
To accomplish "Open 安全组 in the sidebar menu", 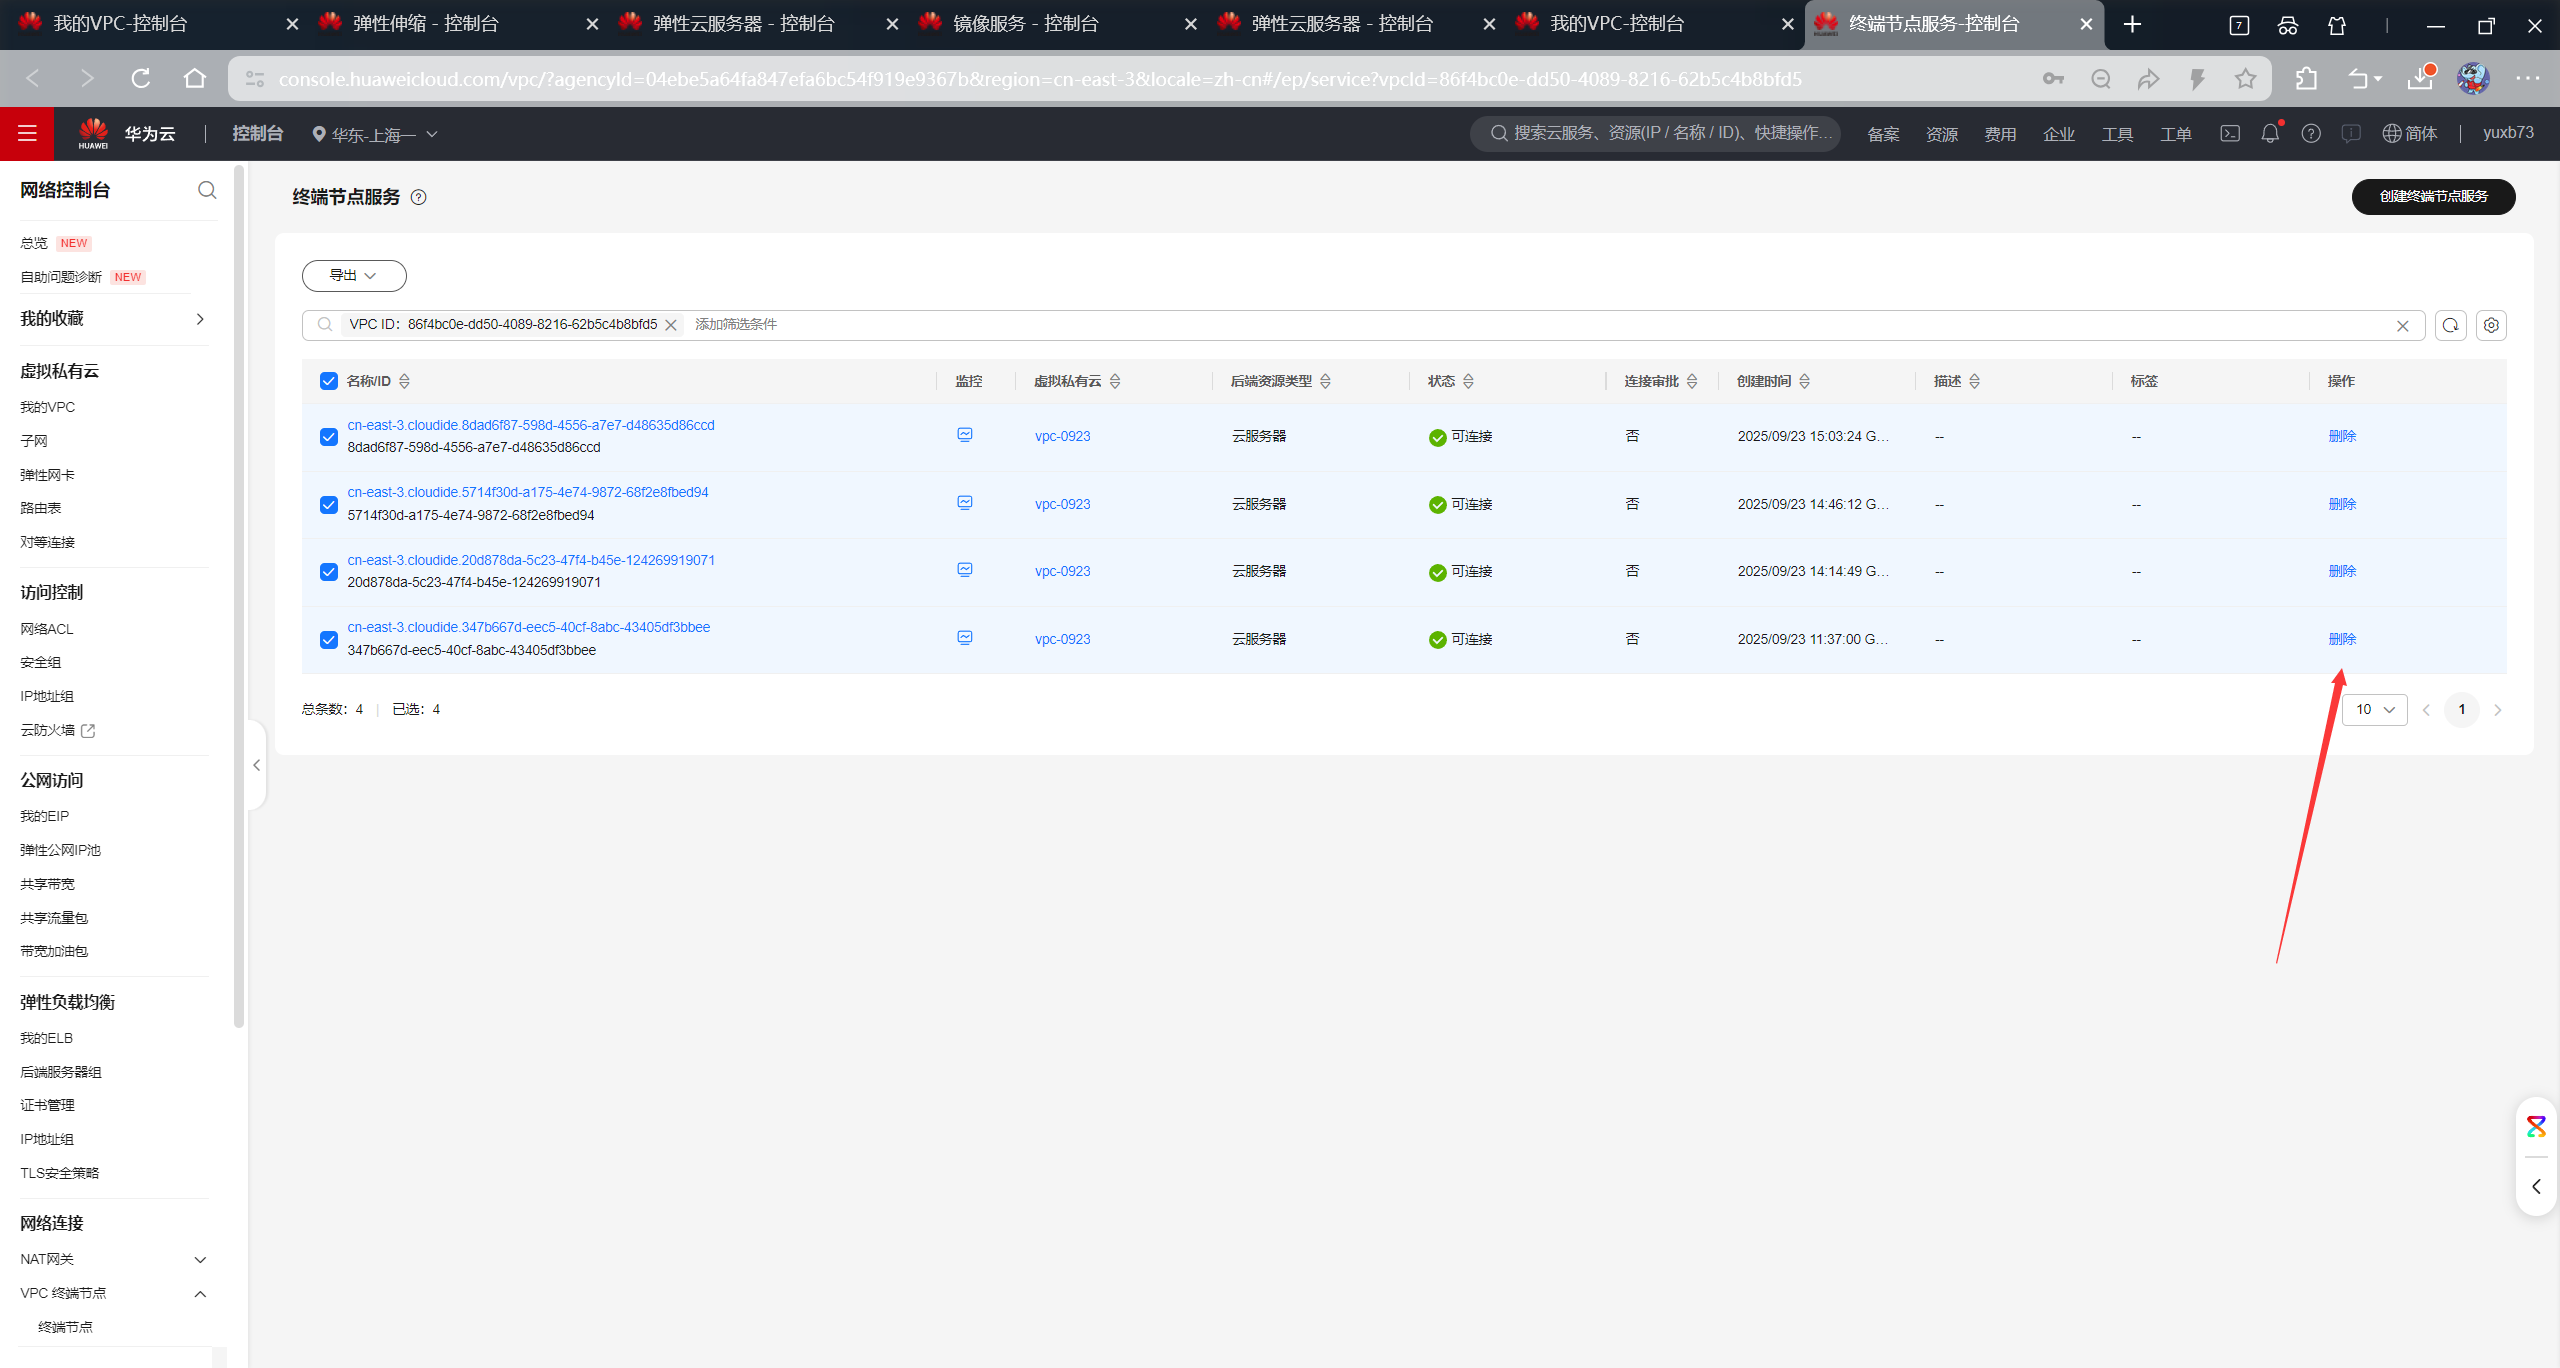I will coord(41,663).
